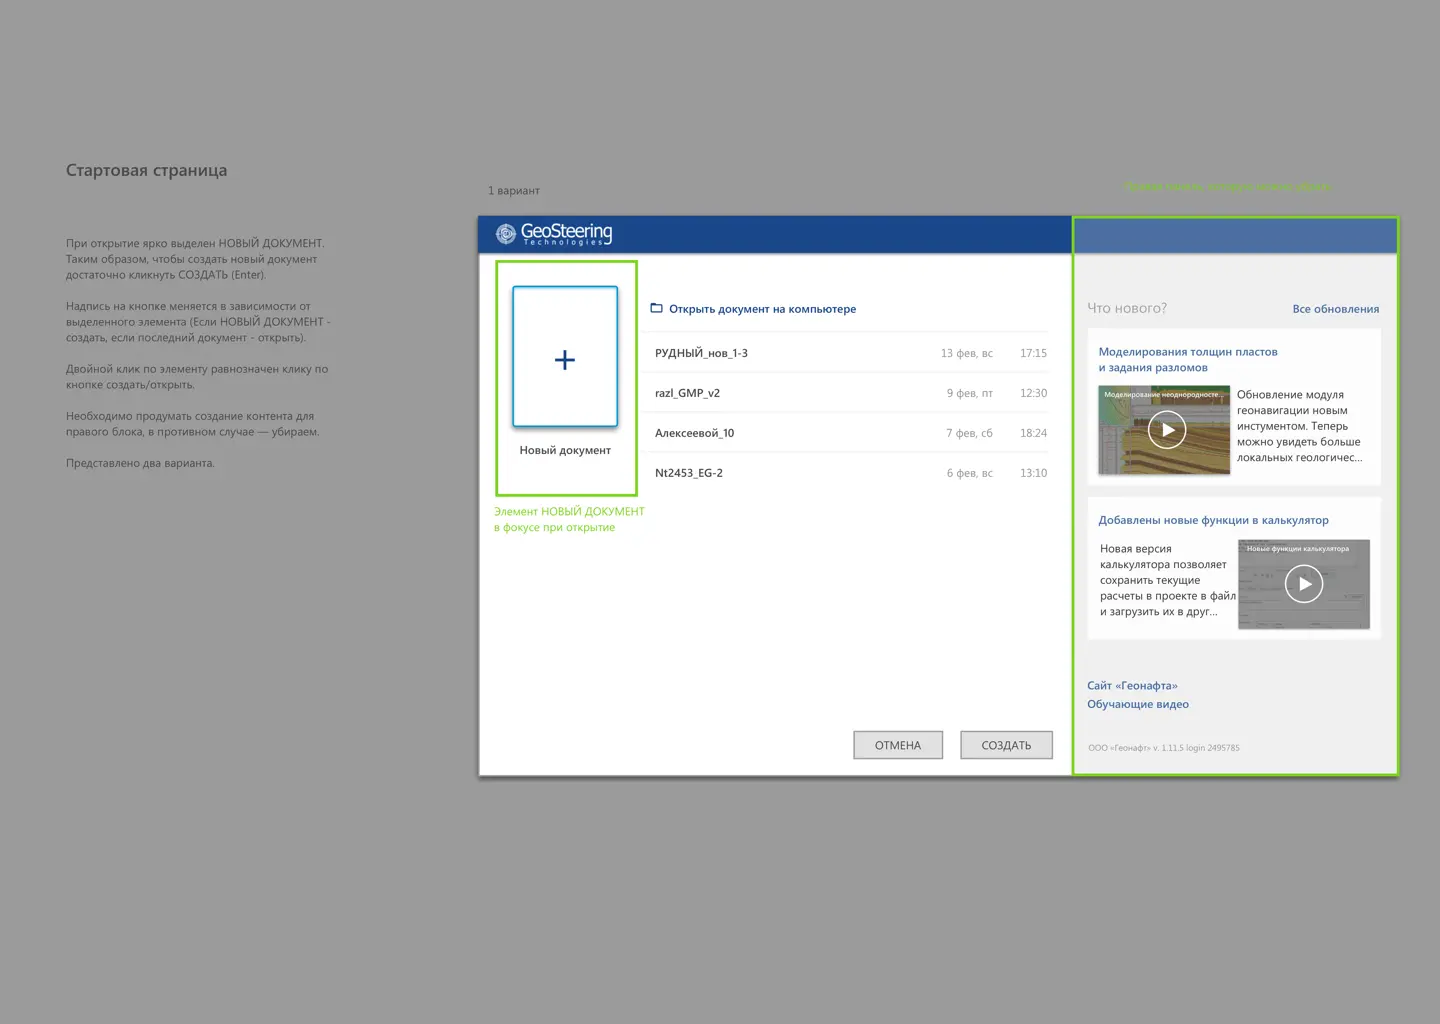Select the New document plus tile
Screen dimensions: 1440x1024
click(565, 357)
